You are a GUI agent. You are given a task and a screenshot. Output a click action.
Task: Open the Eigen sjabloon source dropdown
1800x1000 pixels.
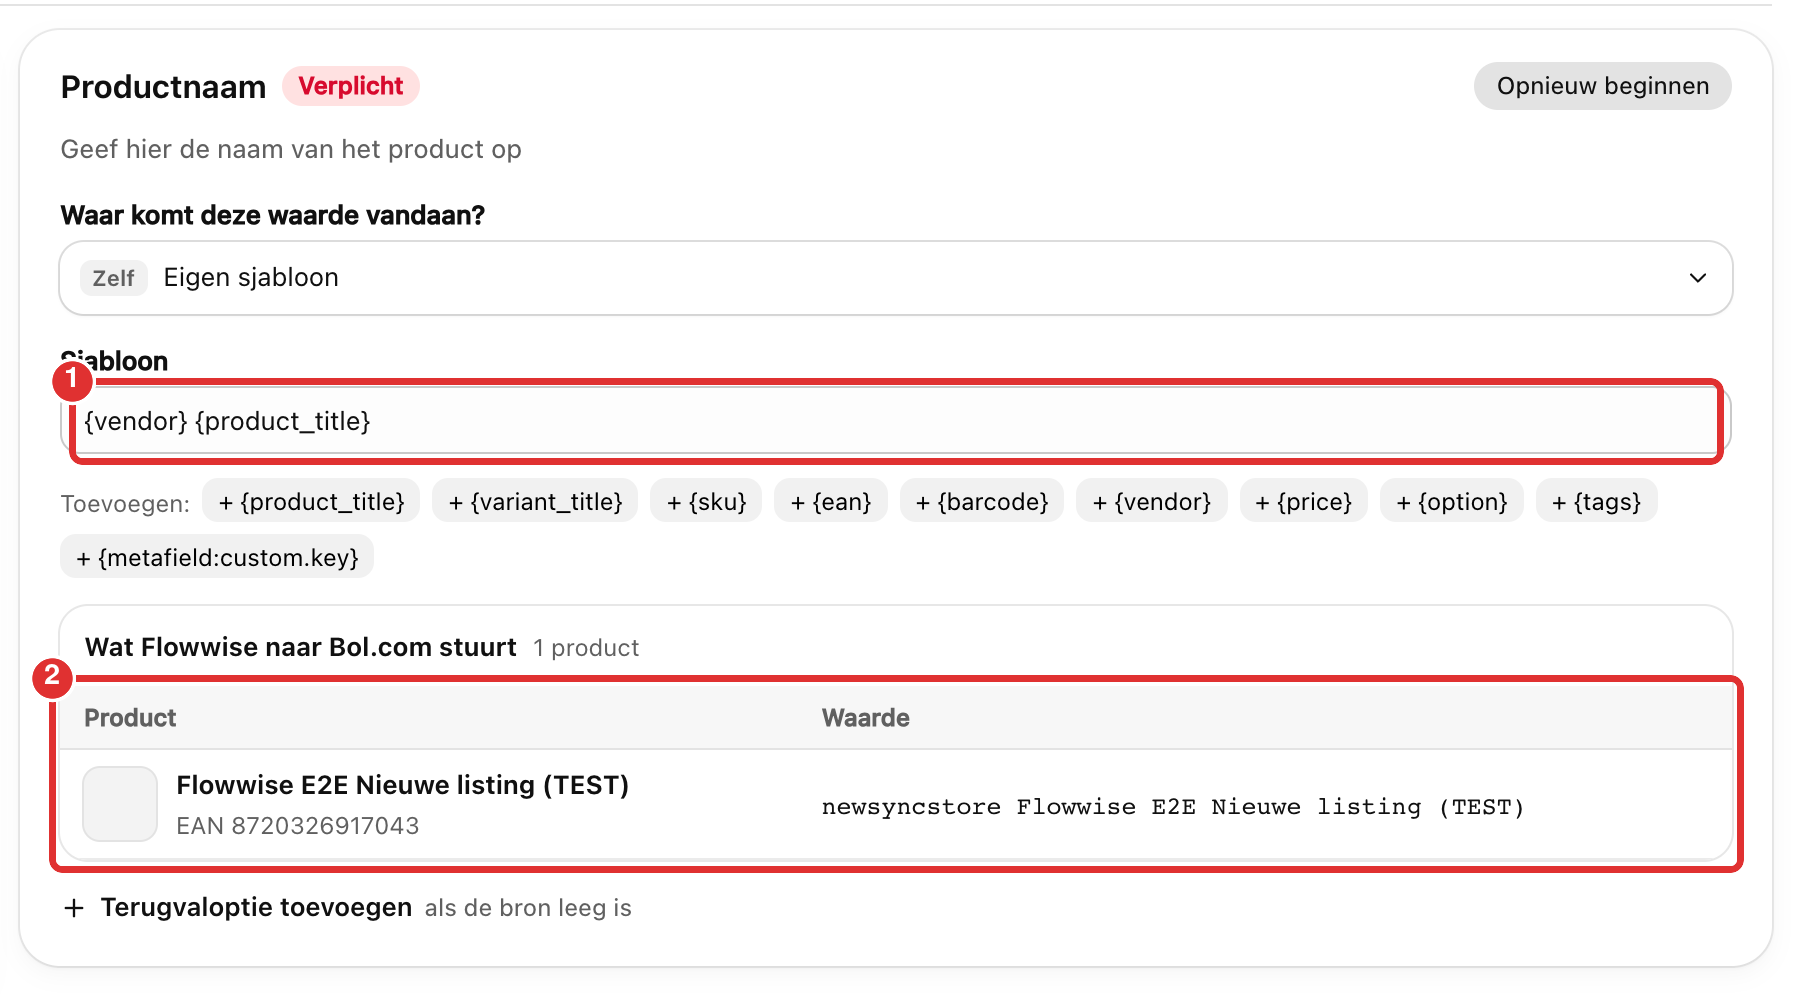895,278
